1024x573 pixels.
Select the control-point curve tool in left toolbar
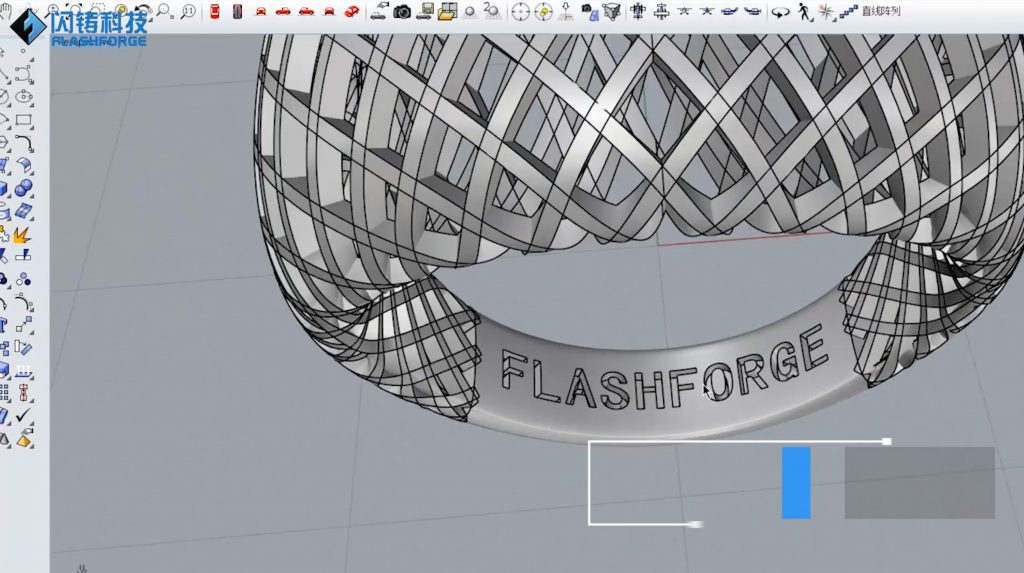point(24,74)
